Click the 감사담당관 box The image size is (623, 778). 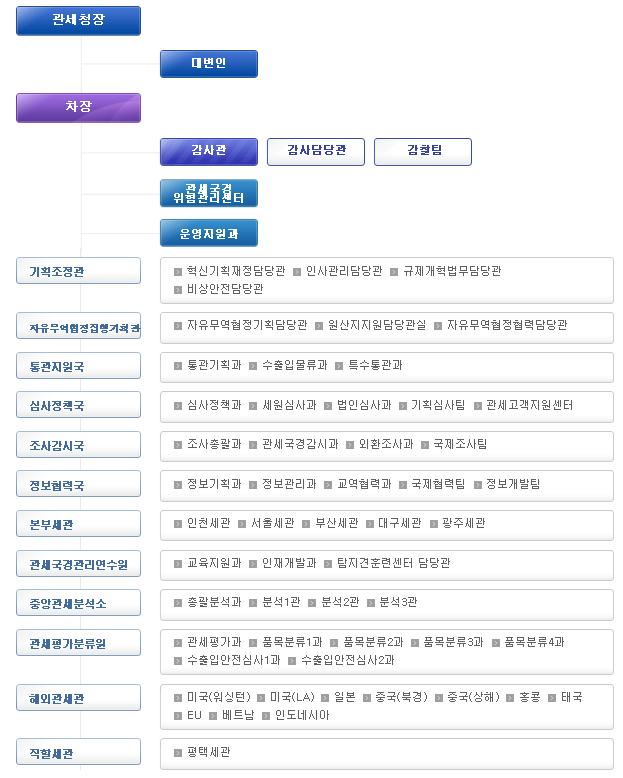316,152
